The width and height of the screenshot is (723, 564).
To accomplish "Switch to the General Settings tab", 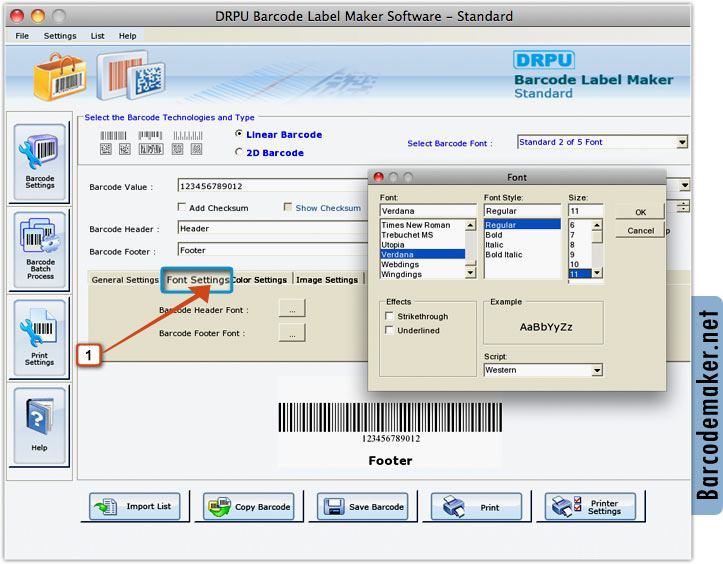I will click(x=124, y=279).
